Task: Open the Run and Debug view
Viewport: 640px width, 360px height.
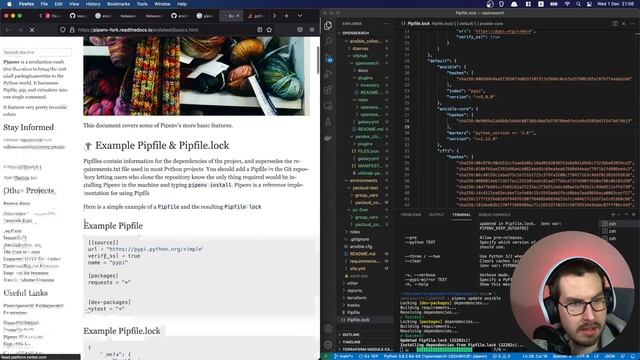Action: [328, 74]
